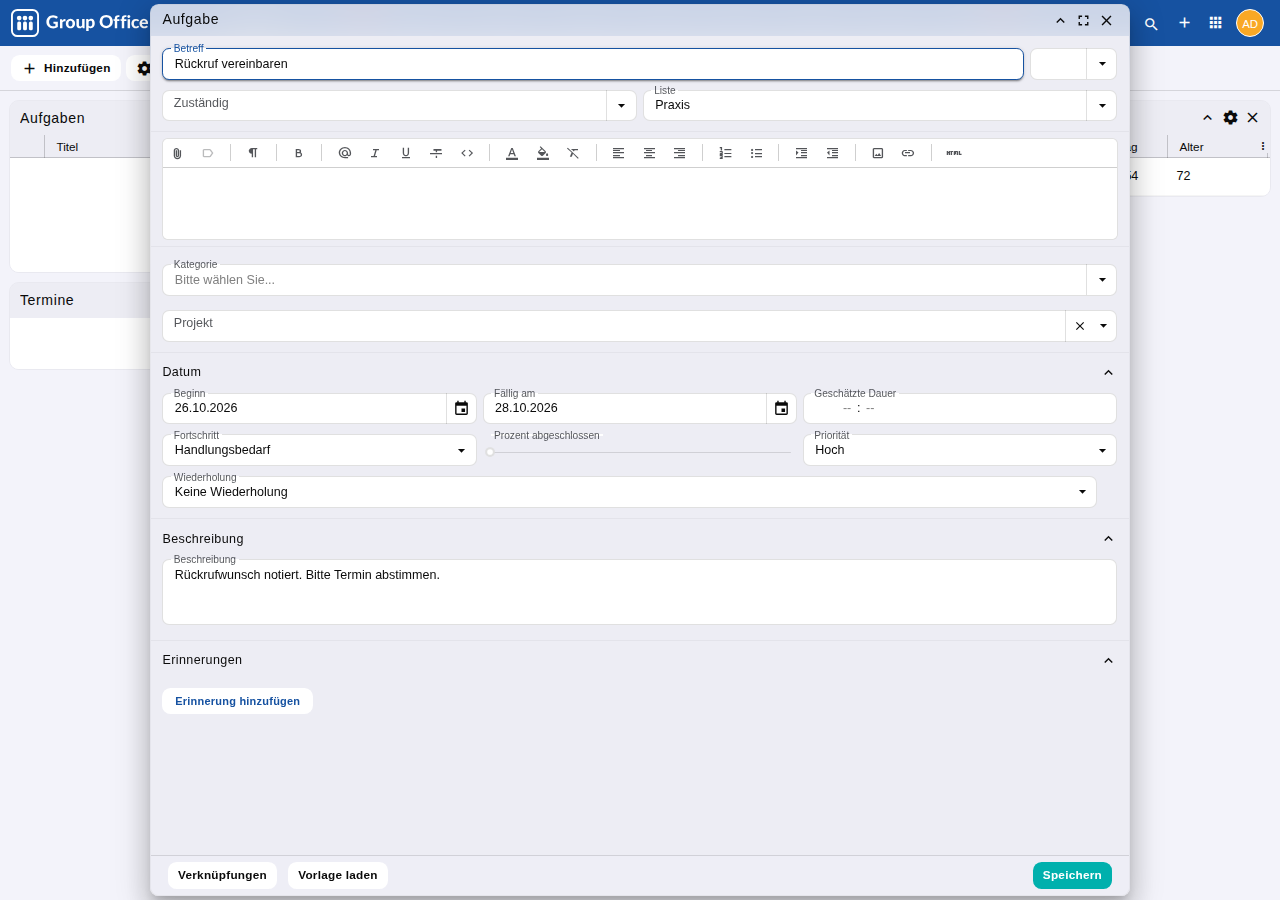Switch the editor to HTML source view
Screen dimensions: 1280x900
954,153
